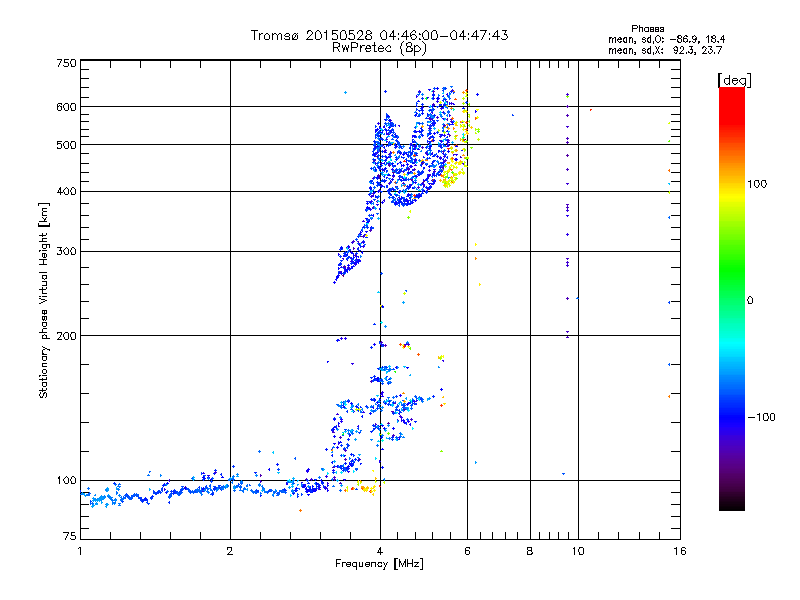Click the colorbar label "100"
Viewport: 800px width, 600px height.
(757, 184)
